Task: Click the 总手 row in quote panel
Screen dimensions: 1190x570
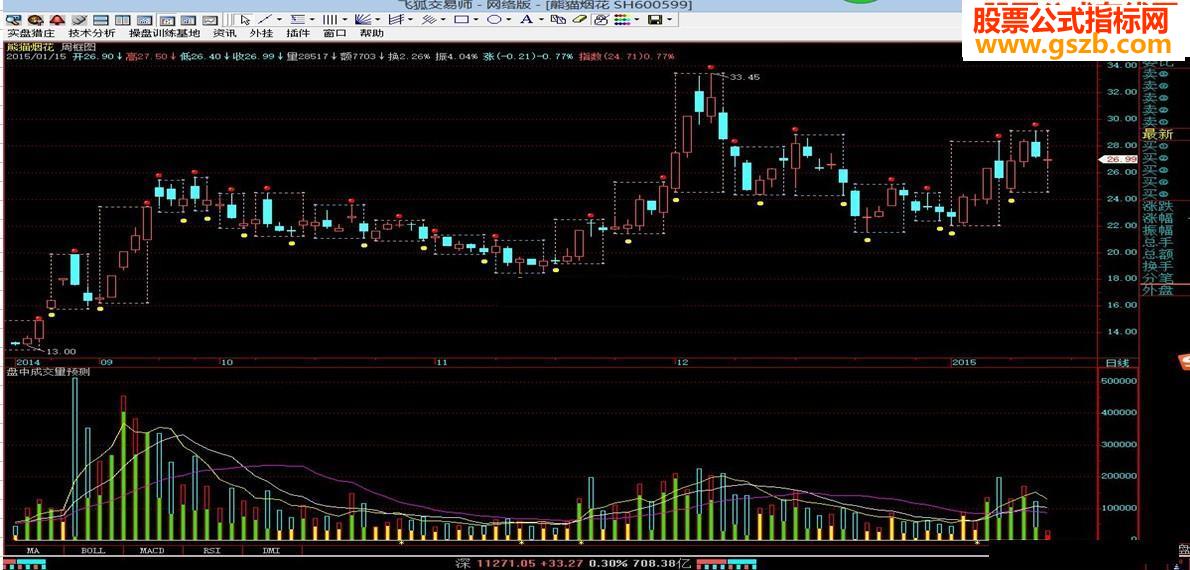Action: click(1158, 243)
